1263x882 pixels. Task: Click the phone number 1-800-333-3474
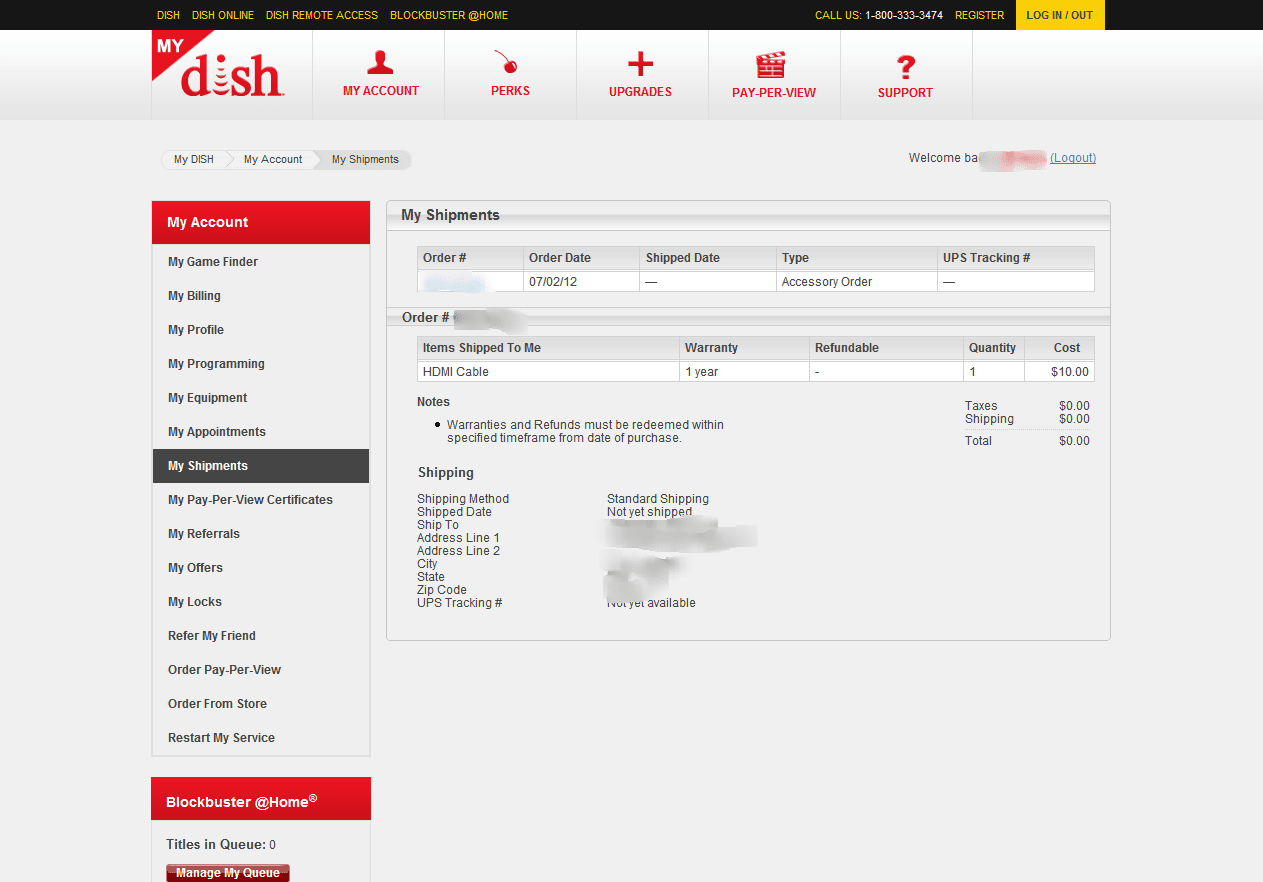(x=904, y=15)
